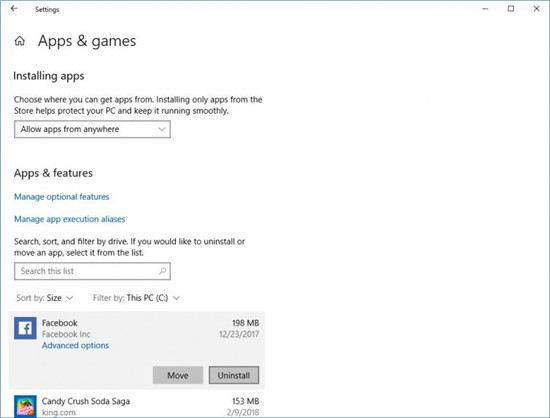Open Settings home via house icon
550x418 pixels.
click(20, 41)
